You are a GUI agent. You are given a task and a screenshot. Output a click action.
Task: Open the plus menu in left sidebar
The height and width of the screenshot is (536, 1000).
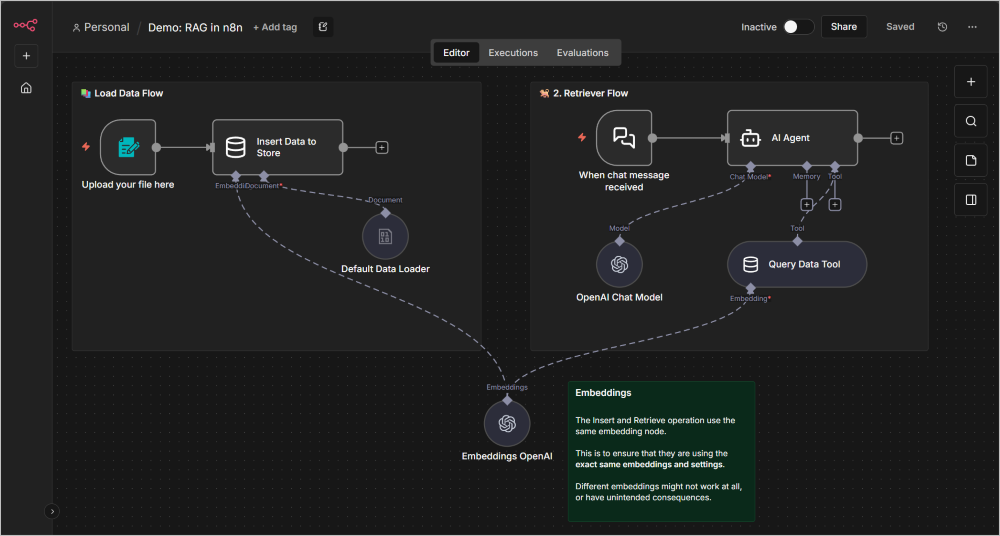point(26,56)
